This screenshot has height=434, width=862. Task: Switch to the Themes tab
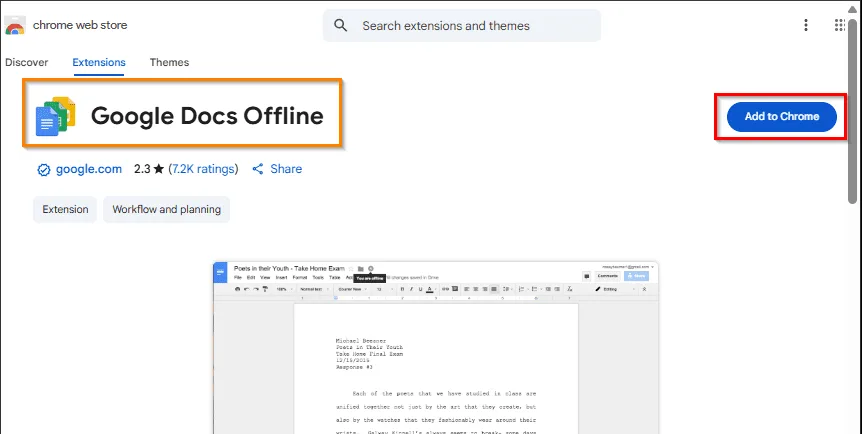pyautogui.click(x=169, y=62)
